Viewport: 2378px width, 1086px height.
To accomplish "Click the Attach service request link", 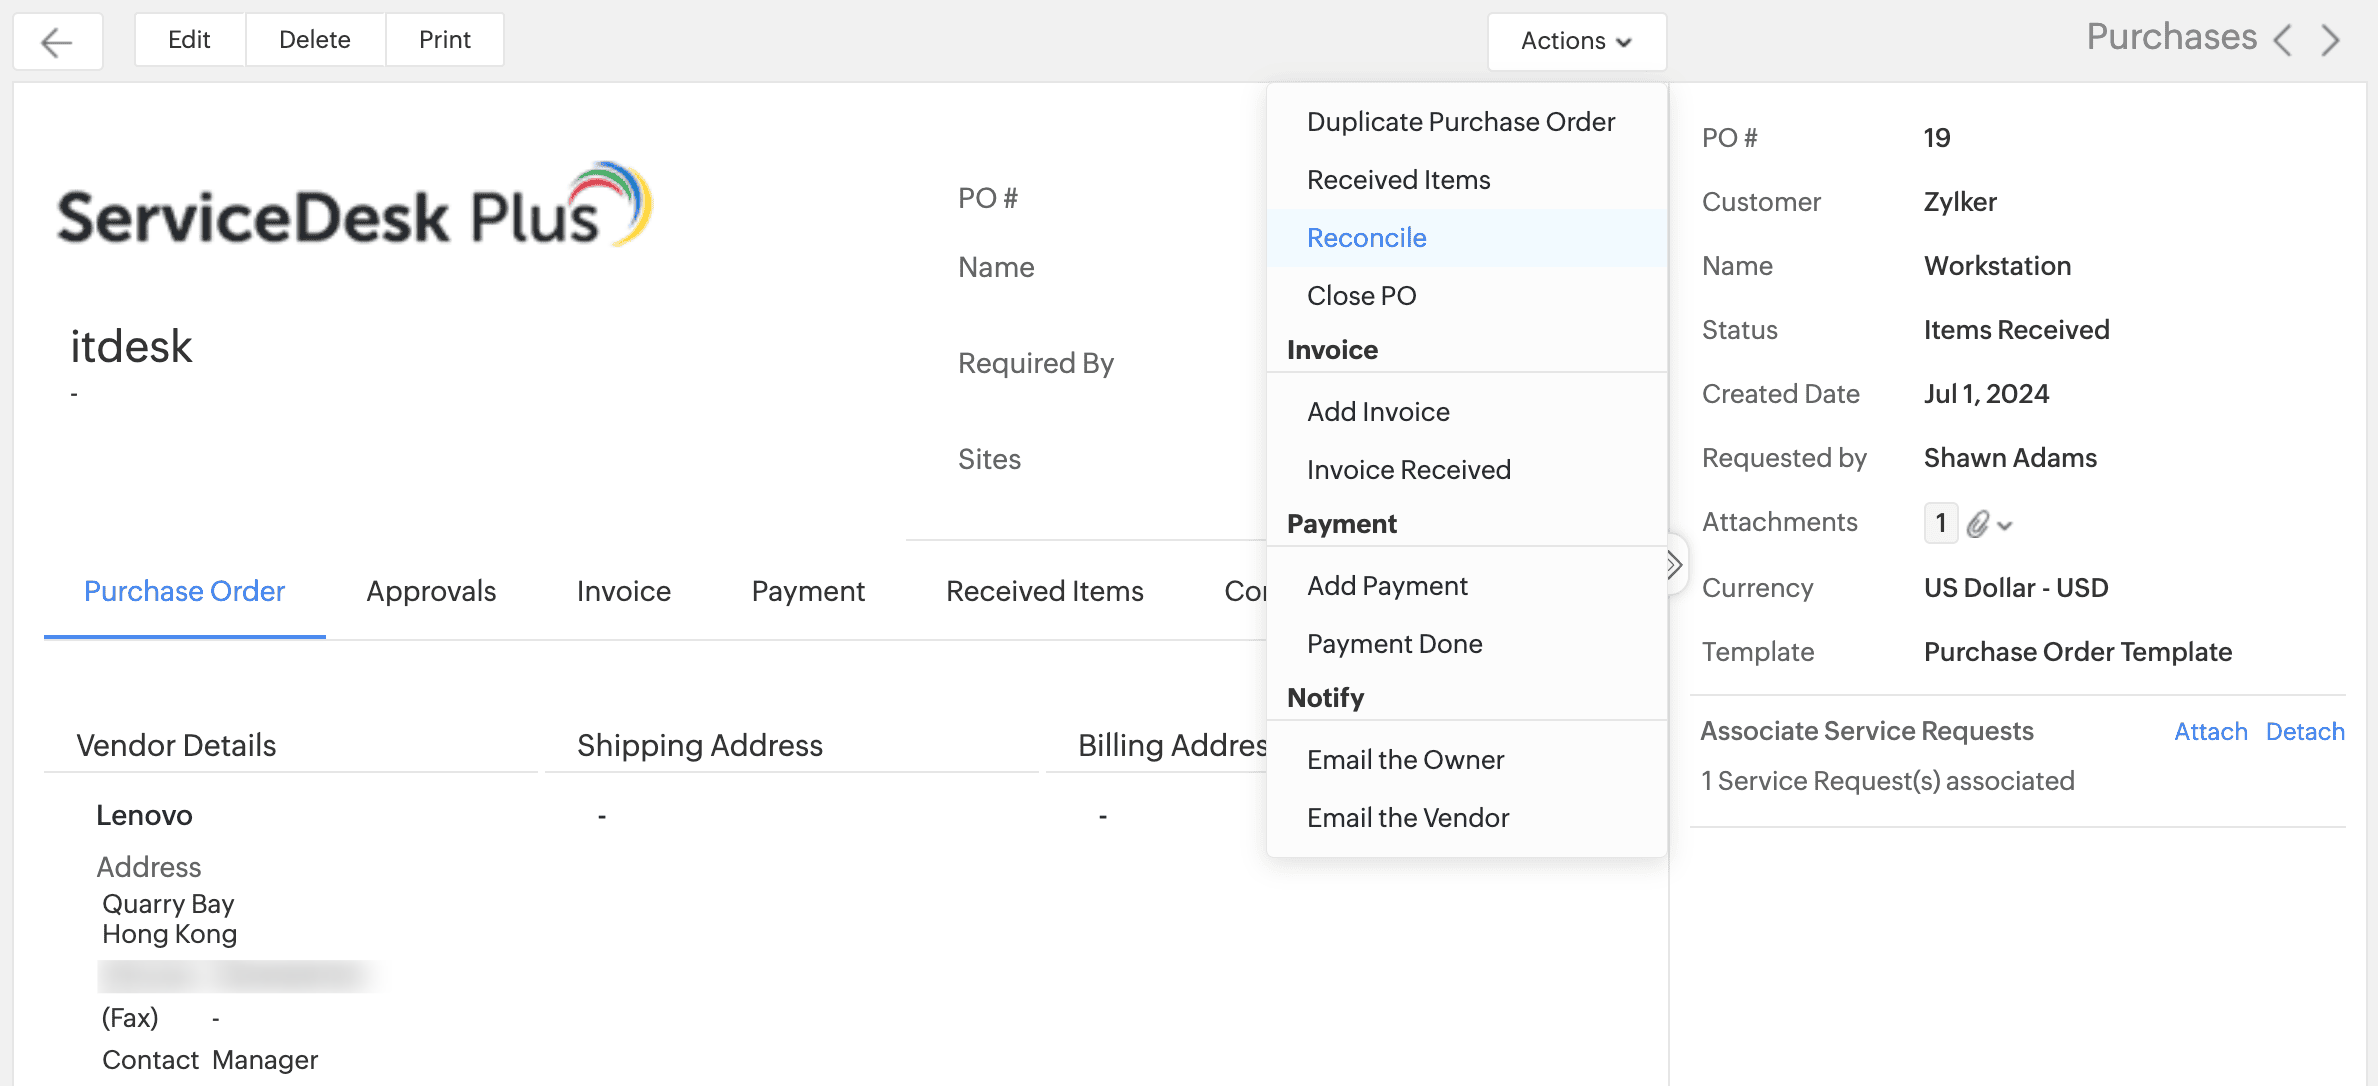I will point(2210,732).
